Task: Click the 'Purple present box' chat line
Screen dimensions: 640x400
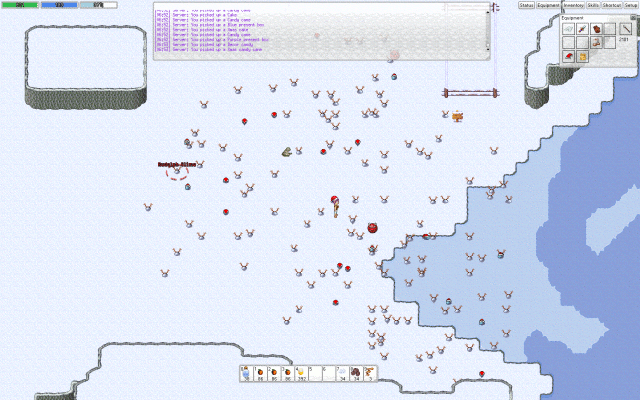Action: pos(212,40)
